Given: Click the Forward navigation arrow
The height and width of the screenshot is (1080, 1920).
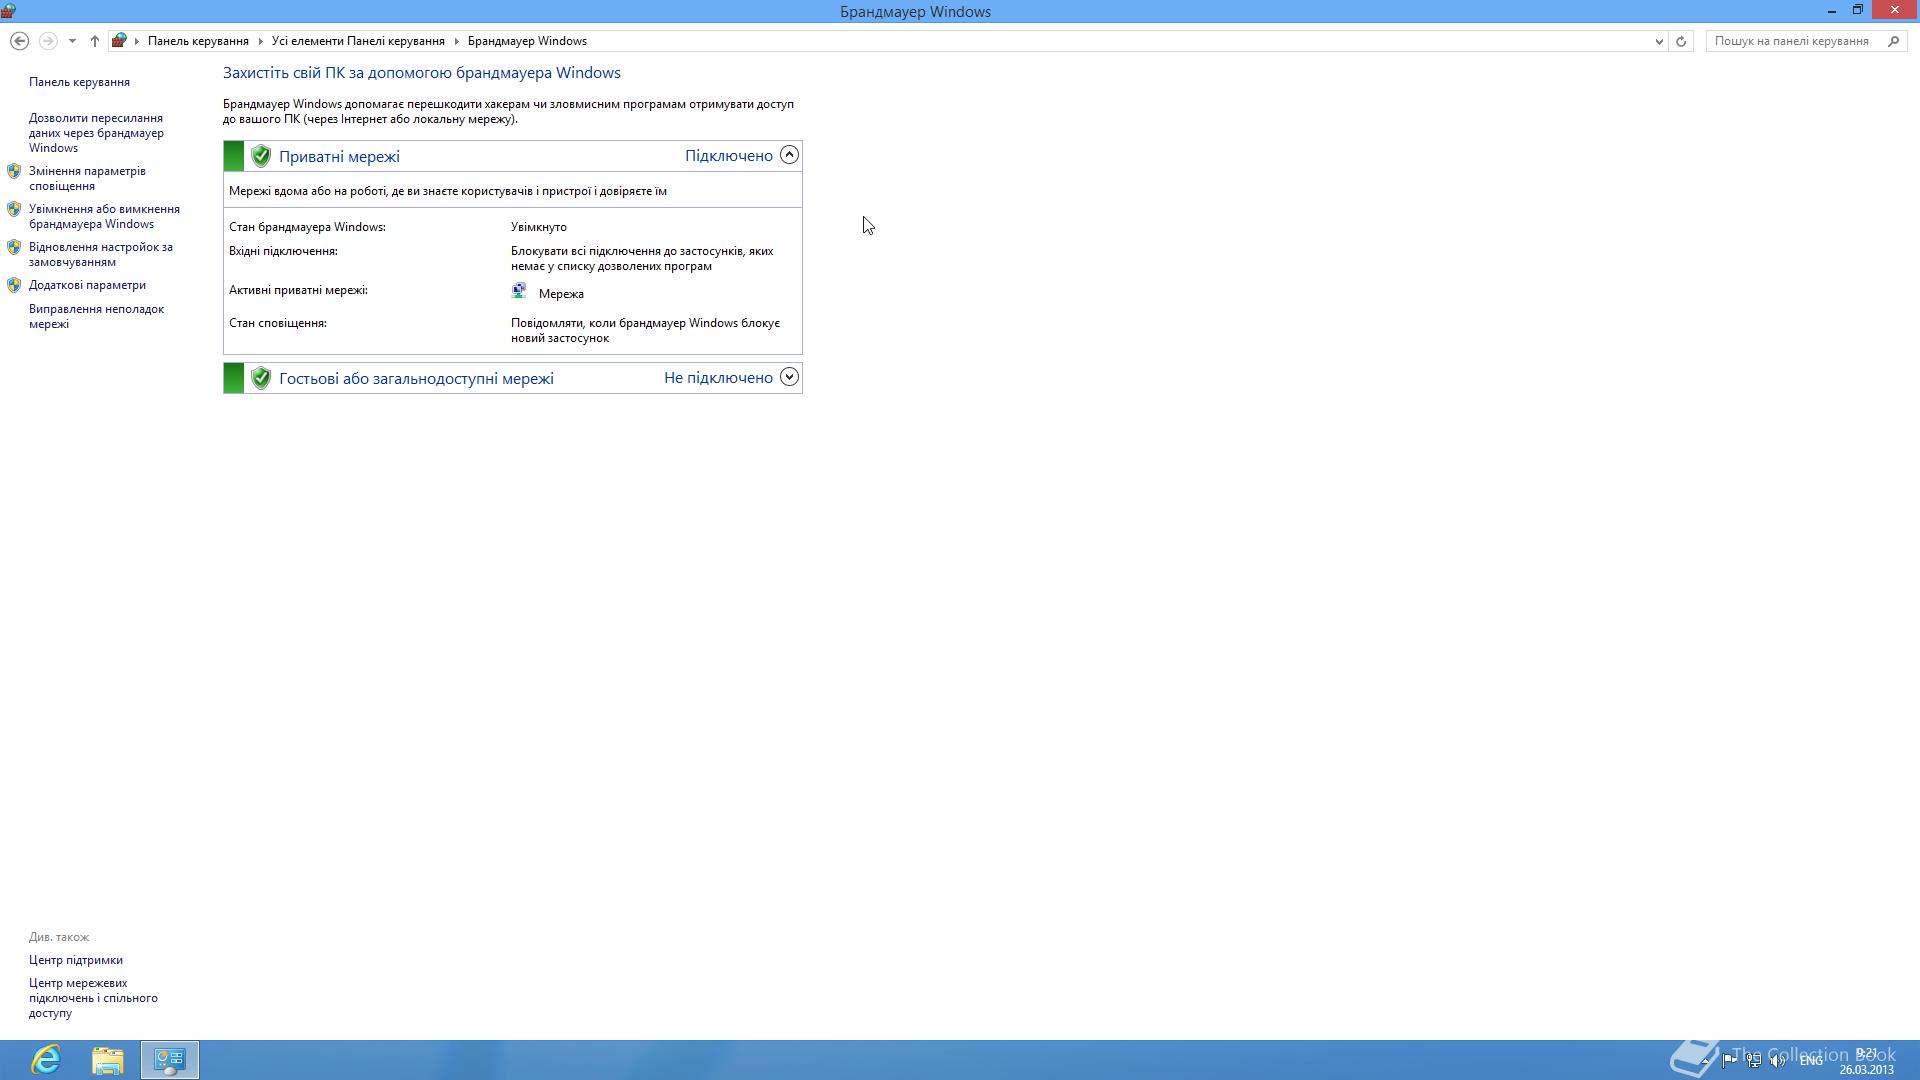Looking at the screenshot, I should tap(47, 41).
